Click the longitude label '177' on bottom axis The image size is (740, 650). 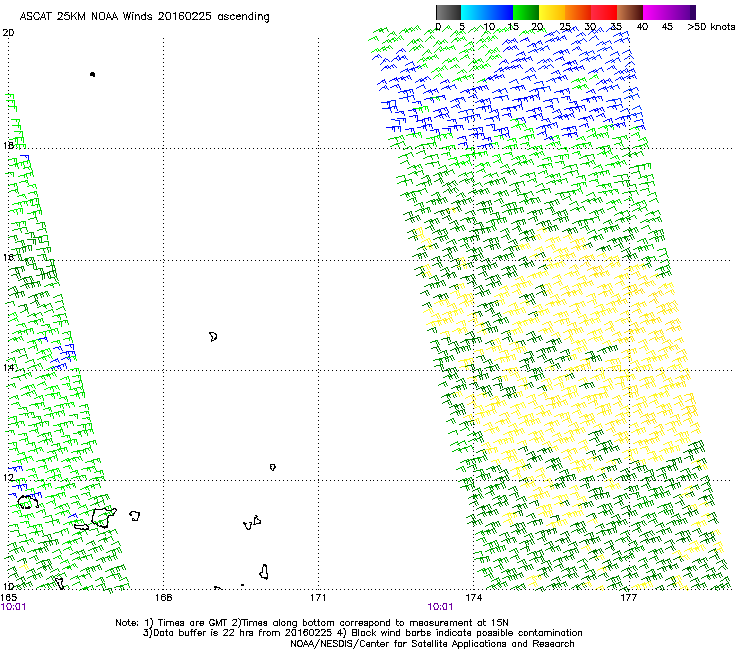point(628,598)
